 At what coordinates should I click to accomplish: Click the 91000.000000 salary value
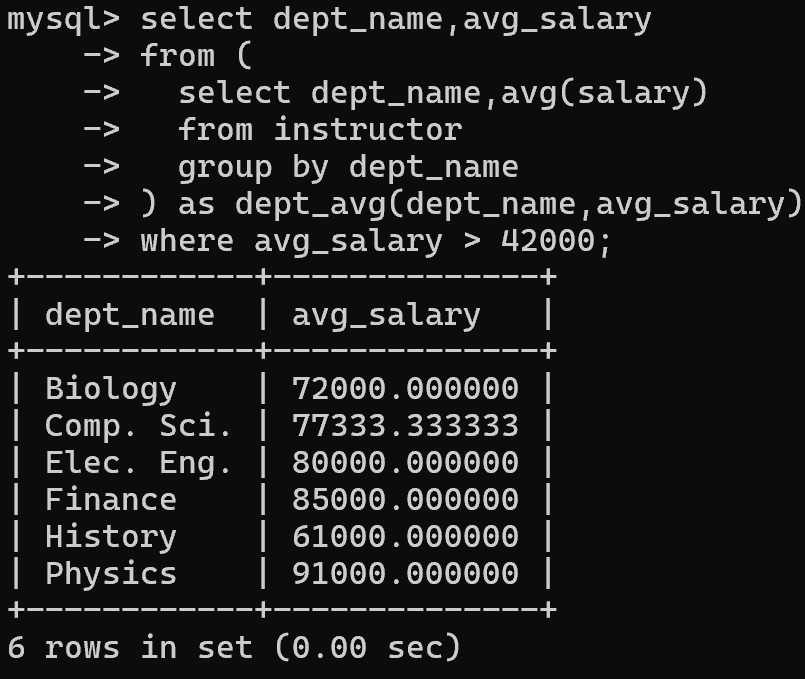coord(405,574)
